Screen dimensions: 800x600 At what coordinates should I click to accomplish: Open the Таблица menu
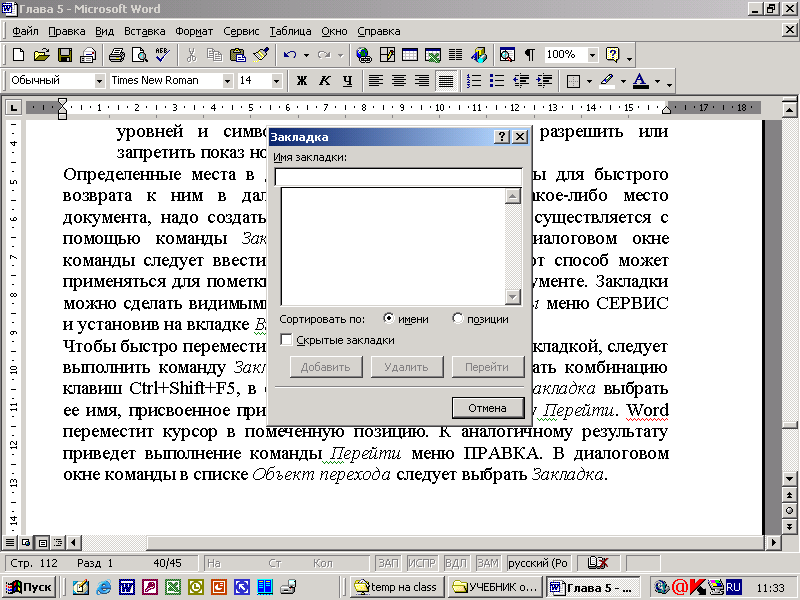pos(290,31)
